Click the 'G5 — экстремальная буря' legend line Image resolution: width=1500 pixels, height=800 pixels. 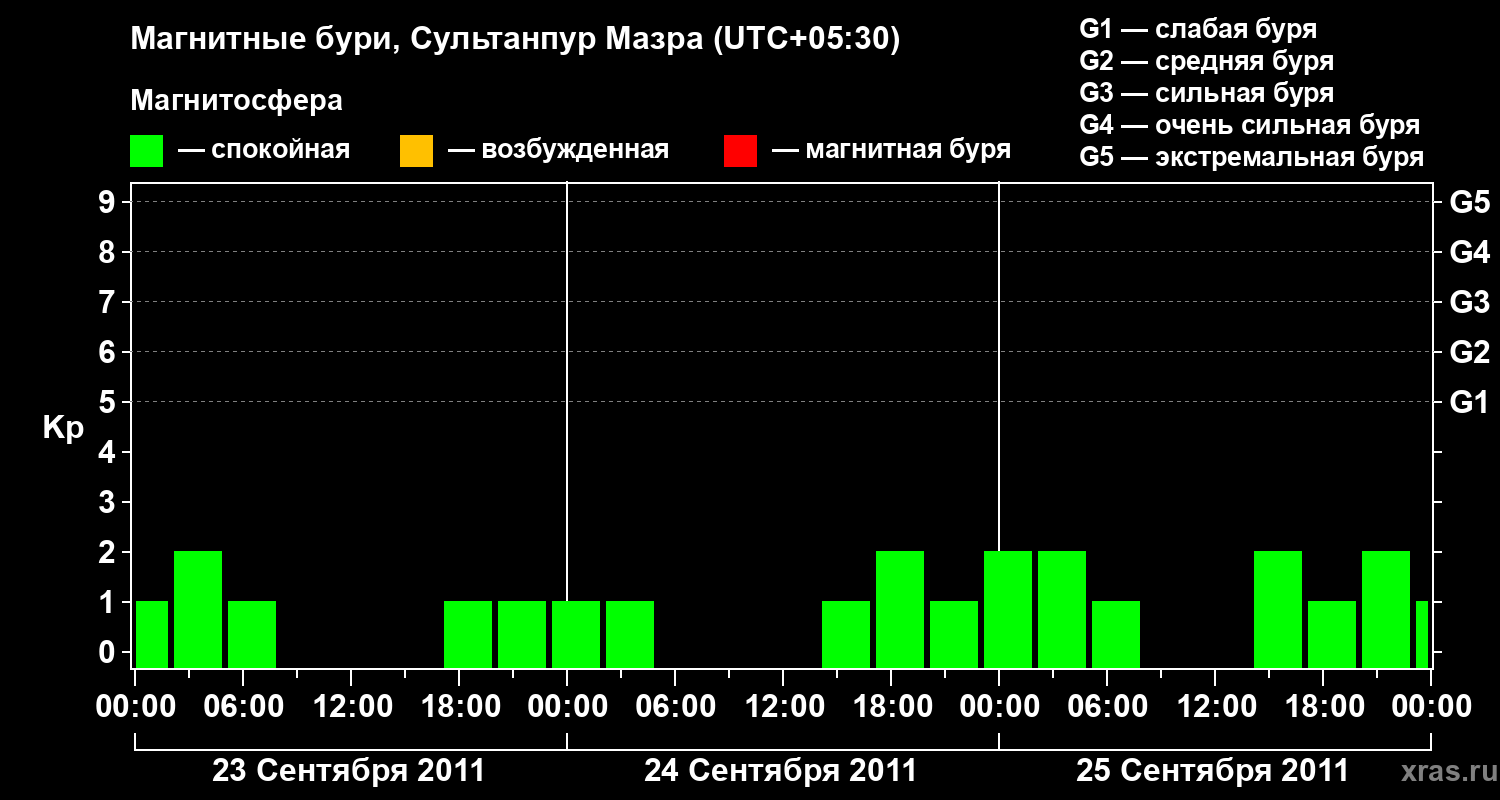pos(1251,157)
